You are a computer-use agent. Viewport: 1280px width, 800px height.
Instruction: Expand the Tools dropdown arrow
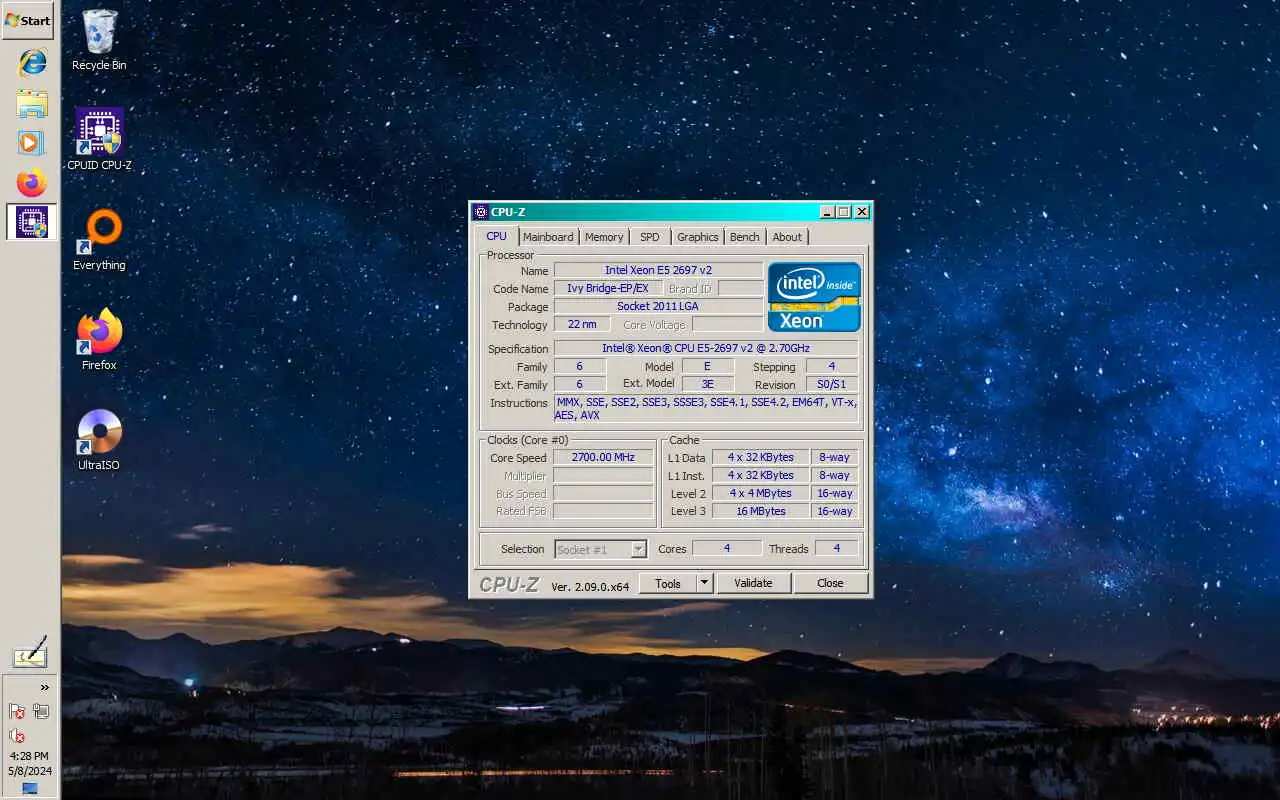pyautogui.click(x=704, y=583)
